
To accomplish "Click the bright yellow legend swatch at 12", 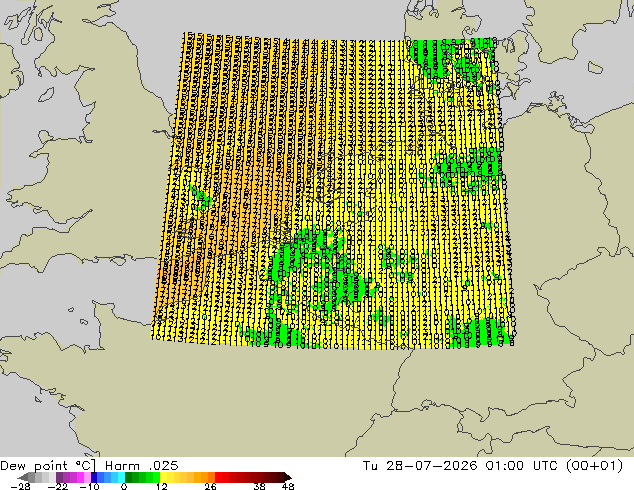I will tap(163, 477).
